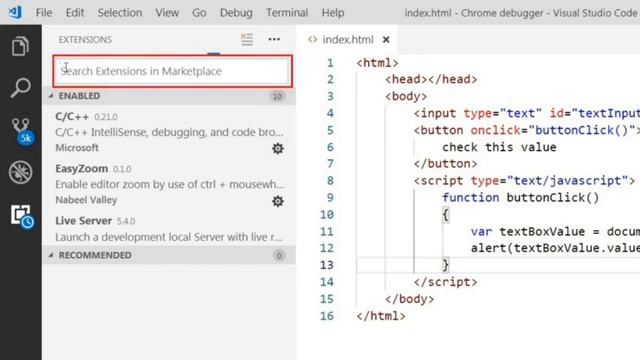The height and width of the screenshot is (360, 640).
Task: Click the Nabeel Valley publisher name
Action: 86,200
